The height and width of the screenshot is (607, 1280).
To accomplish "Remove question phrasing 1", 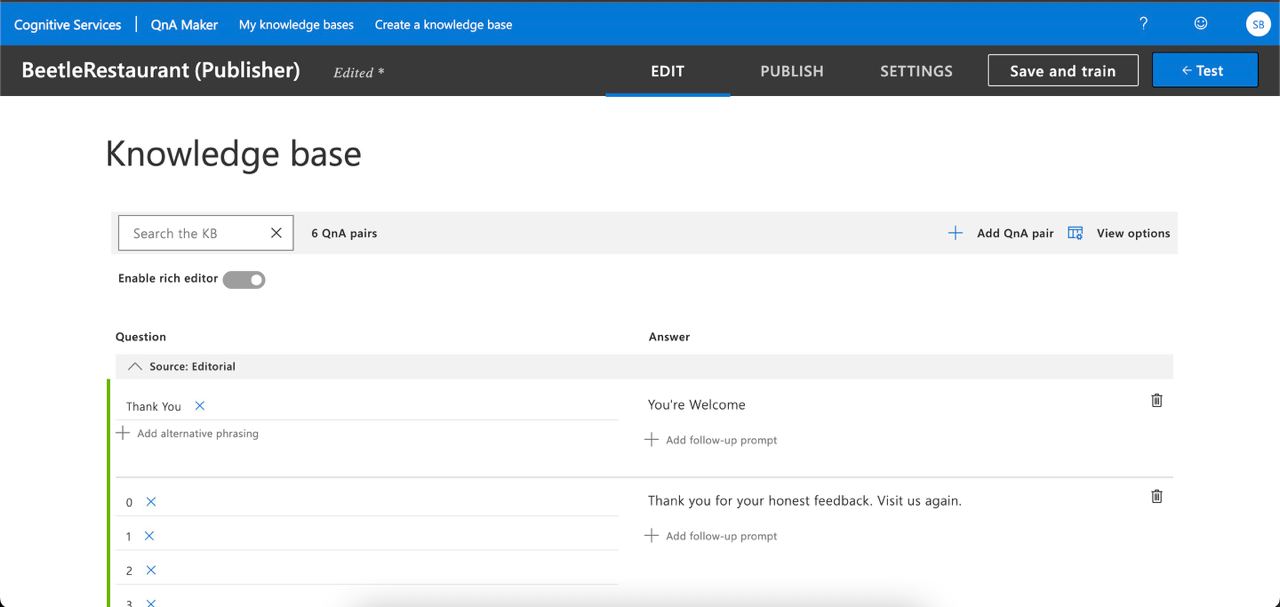I will coord(149,536).
